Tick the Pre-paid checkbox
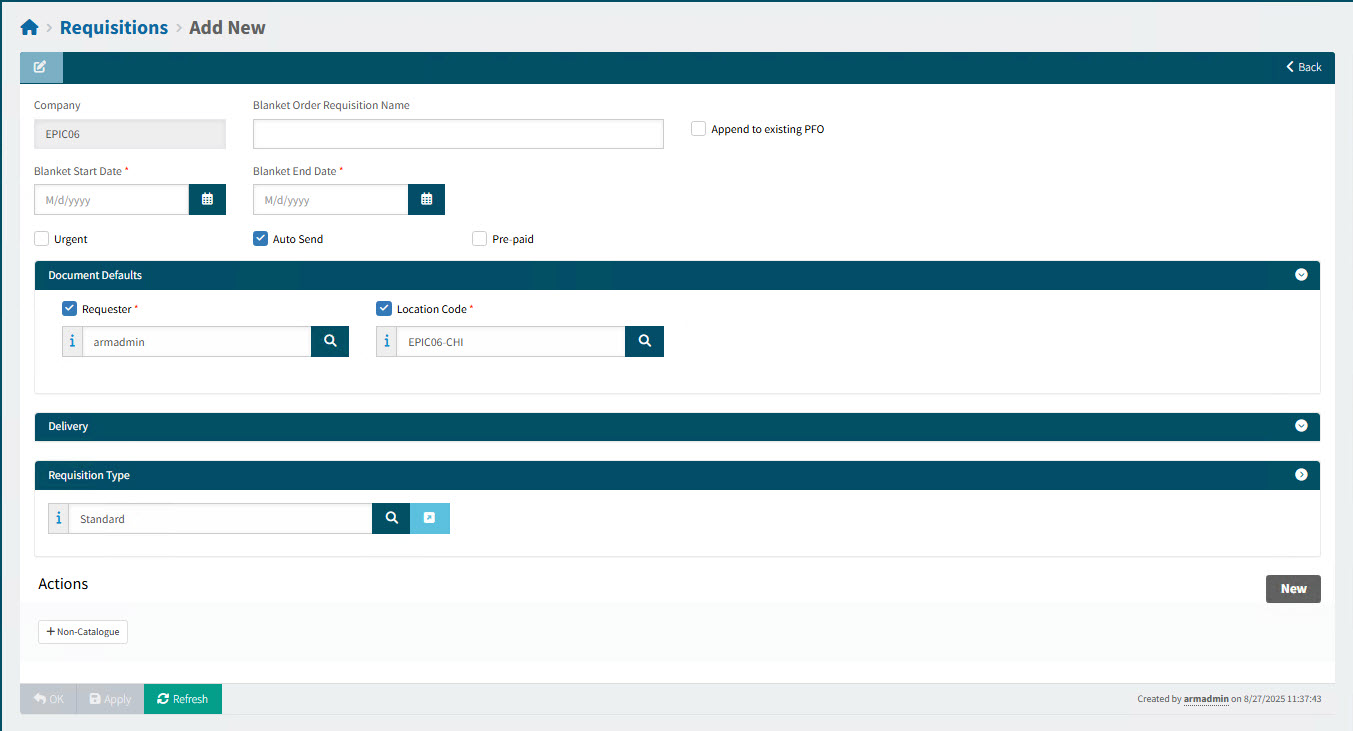This screenshot has height=731, width=1353. click(x=480, y=239)
